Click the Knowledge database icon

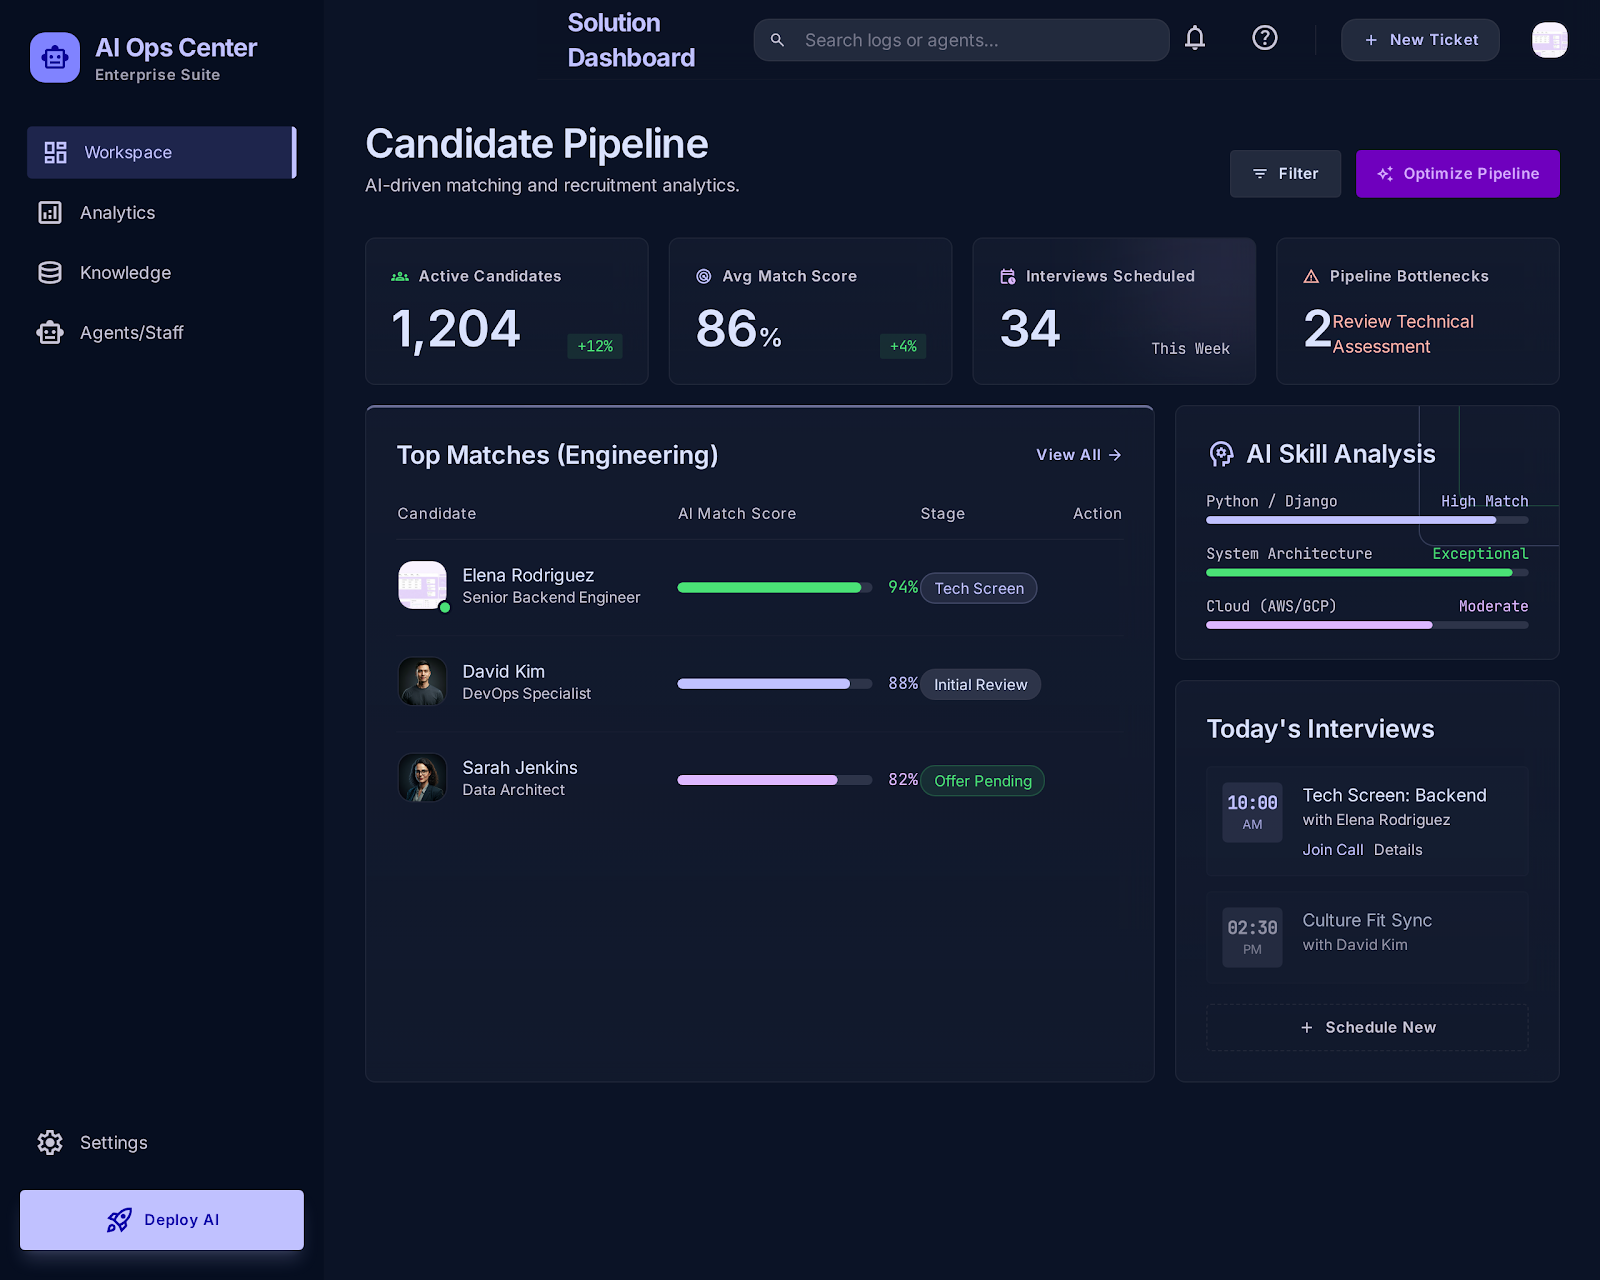(x=50, y=272)
